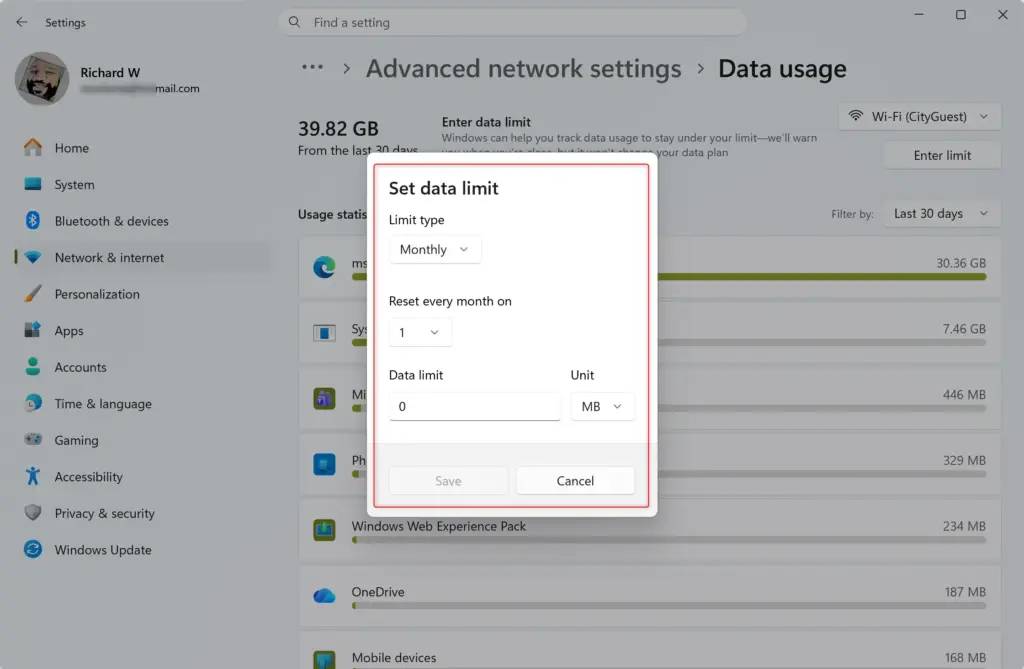Viewport: 1024px width, 669px height.
Task: Click the Apps icon in sidebar
Action: point(33,330)
